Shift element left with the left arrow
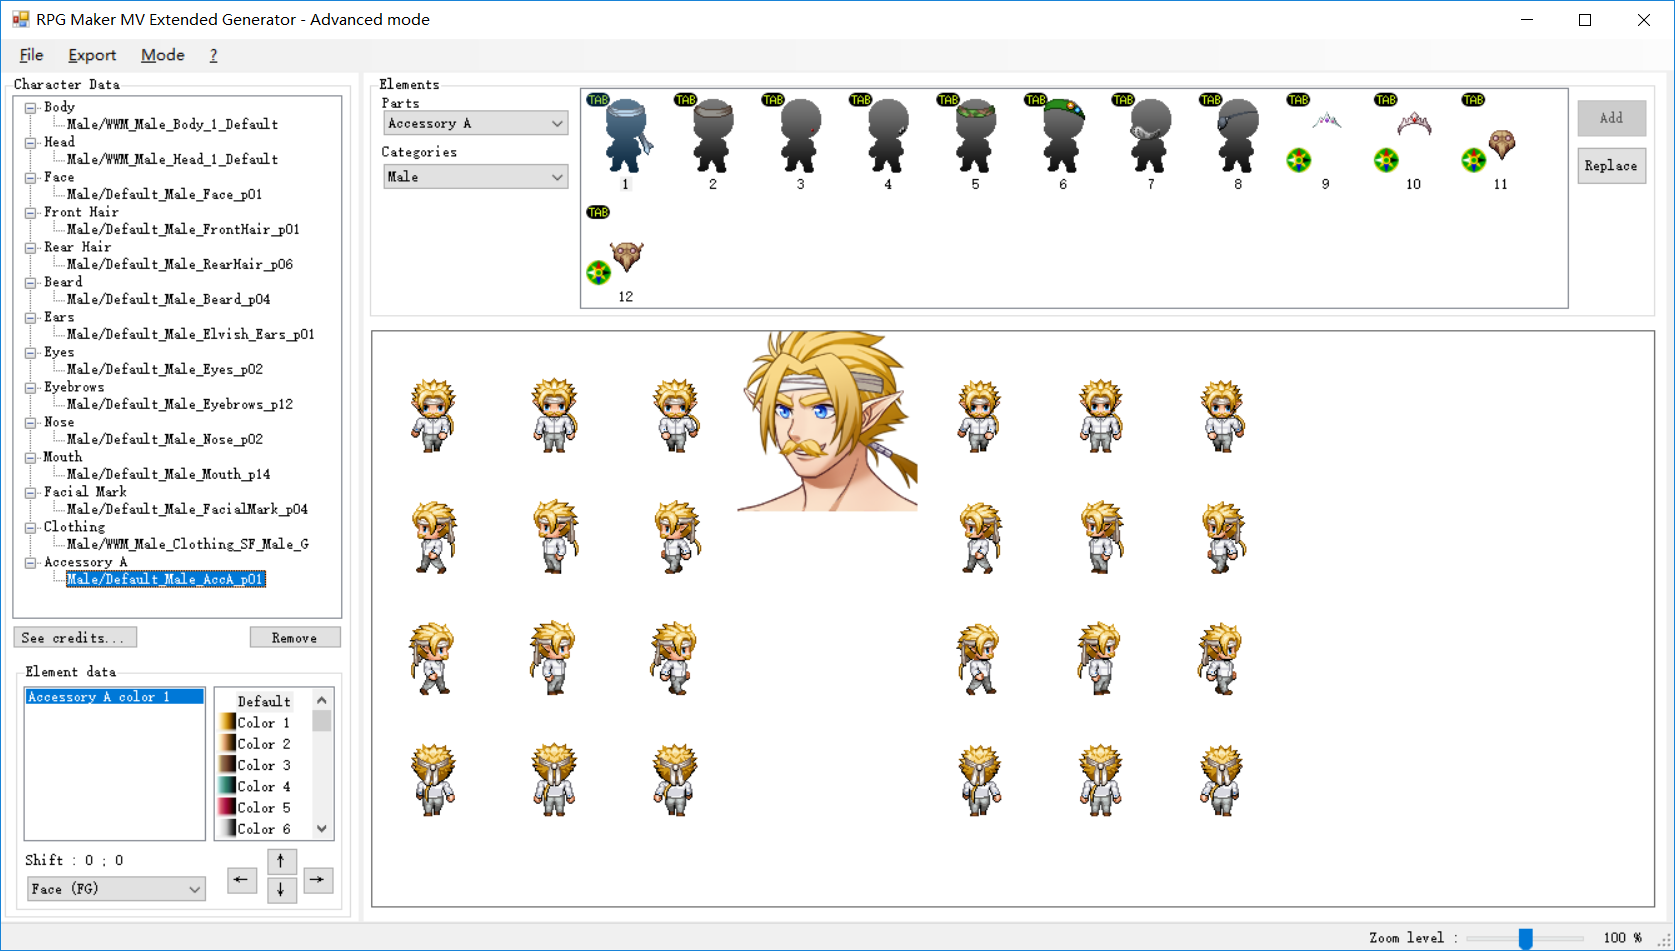This screenshot has width=1675, height=951. click(x=242, y=880)
